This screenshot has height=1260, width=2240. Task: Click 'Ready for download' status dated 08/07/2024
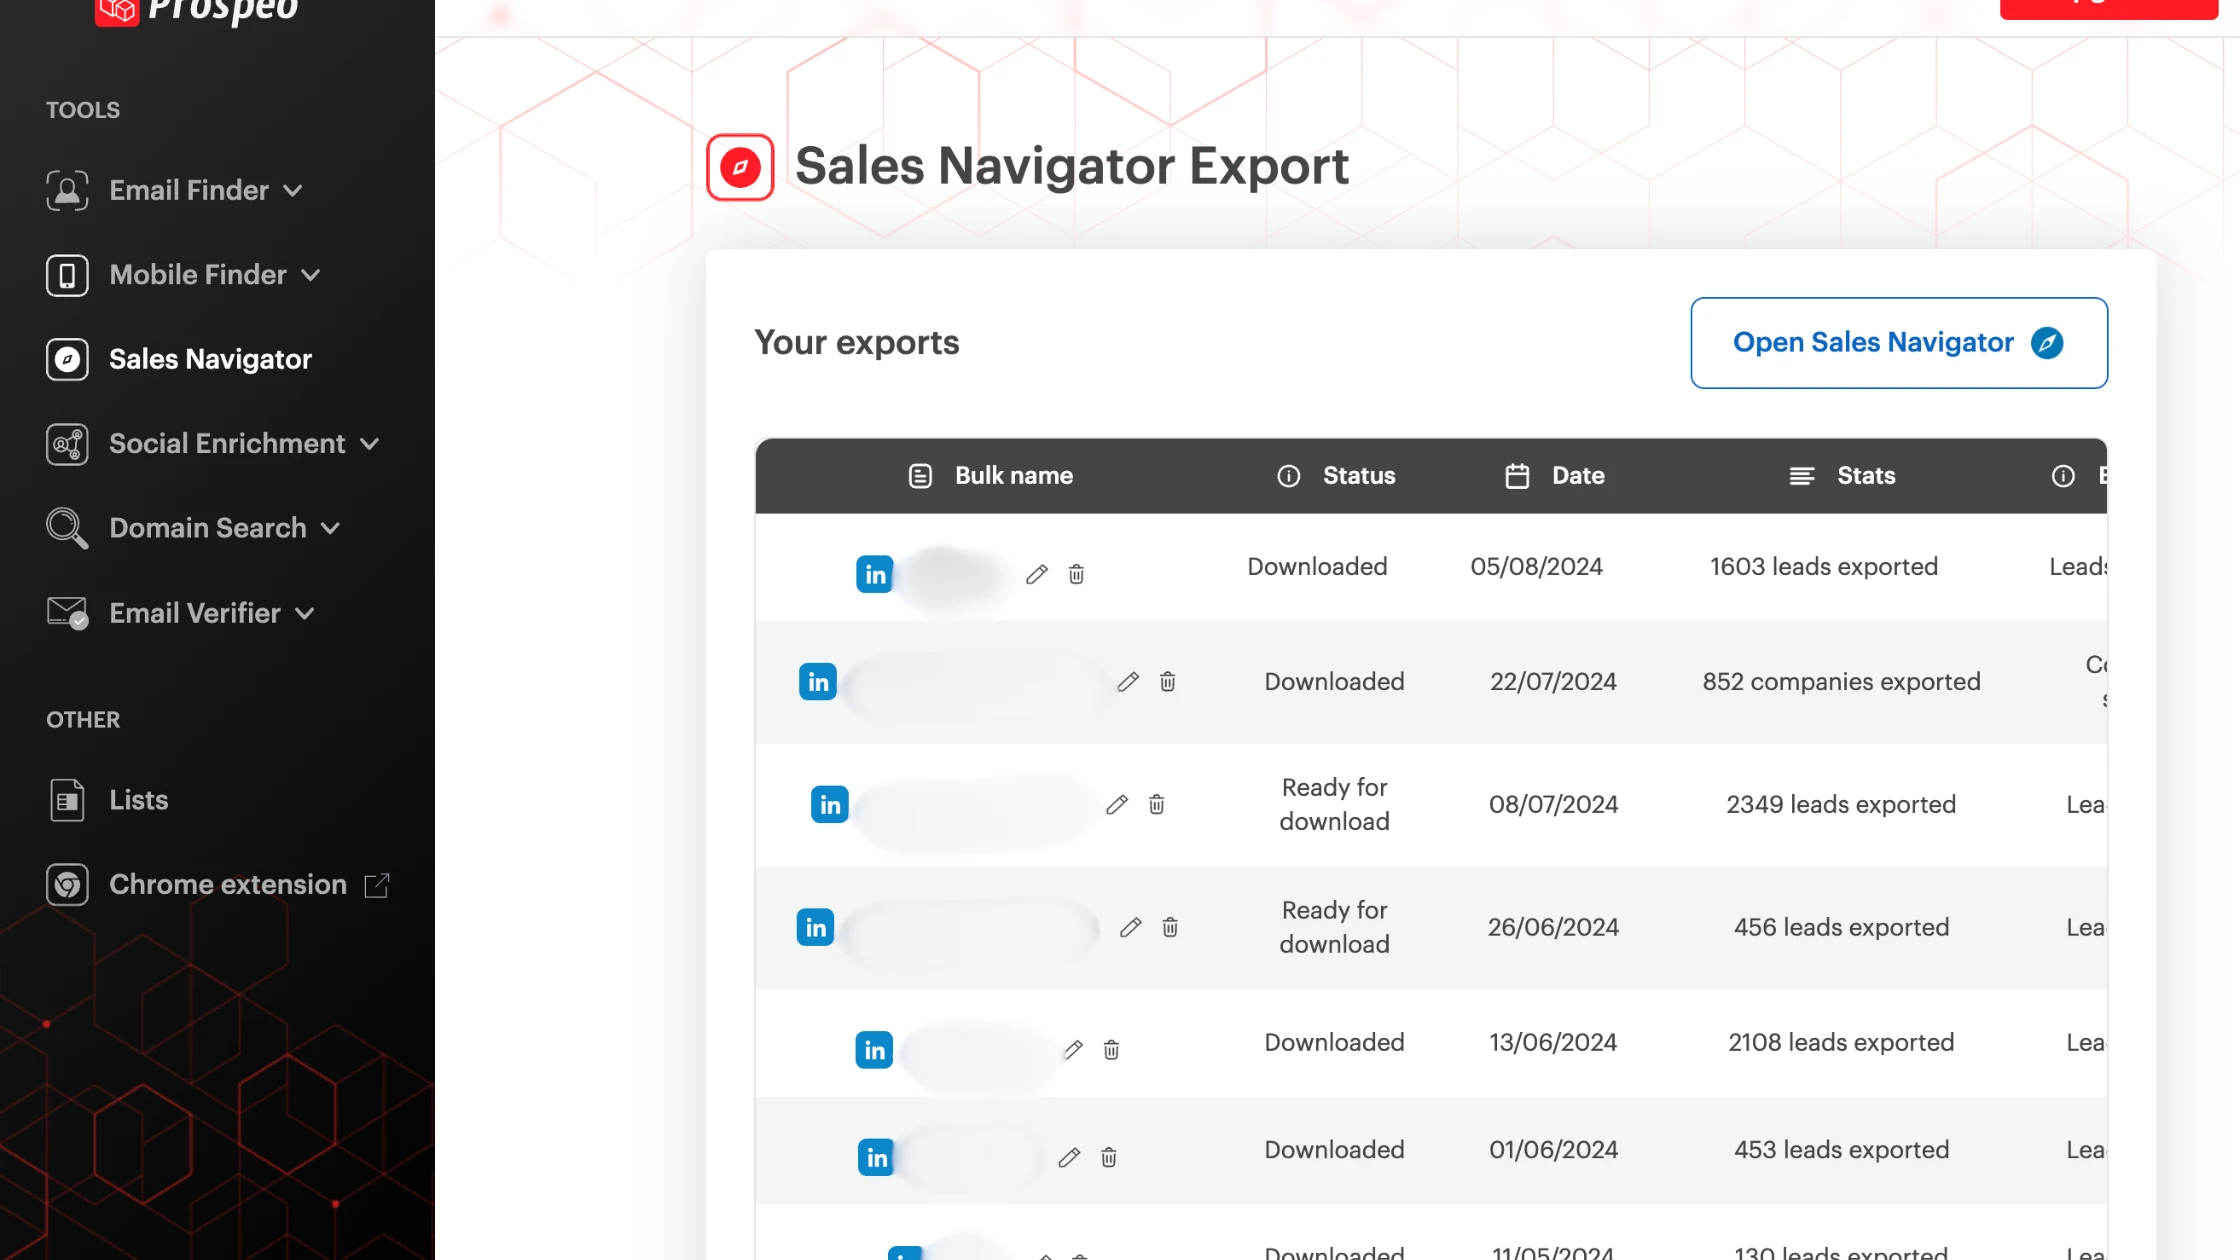tap(1334, 804)
